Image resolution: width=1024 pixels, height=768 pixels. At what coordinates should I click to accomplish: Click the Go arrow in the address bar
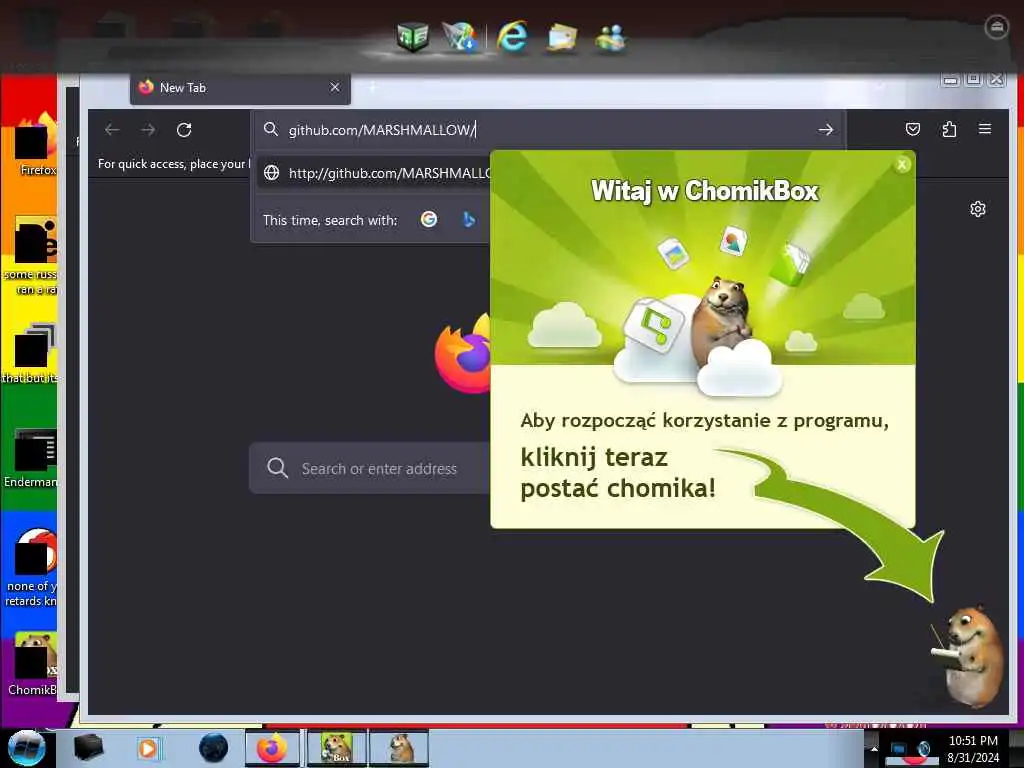[825, 130]
